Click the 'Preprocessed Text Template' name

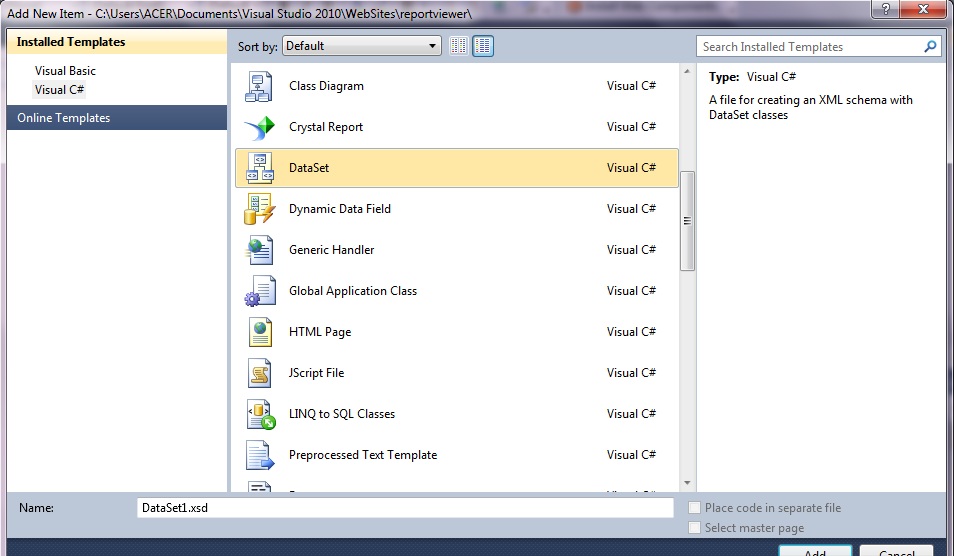click(x=363, y=455)
